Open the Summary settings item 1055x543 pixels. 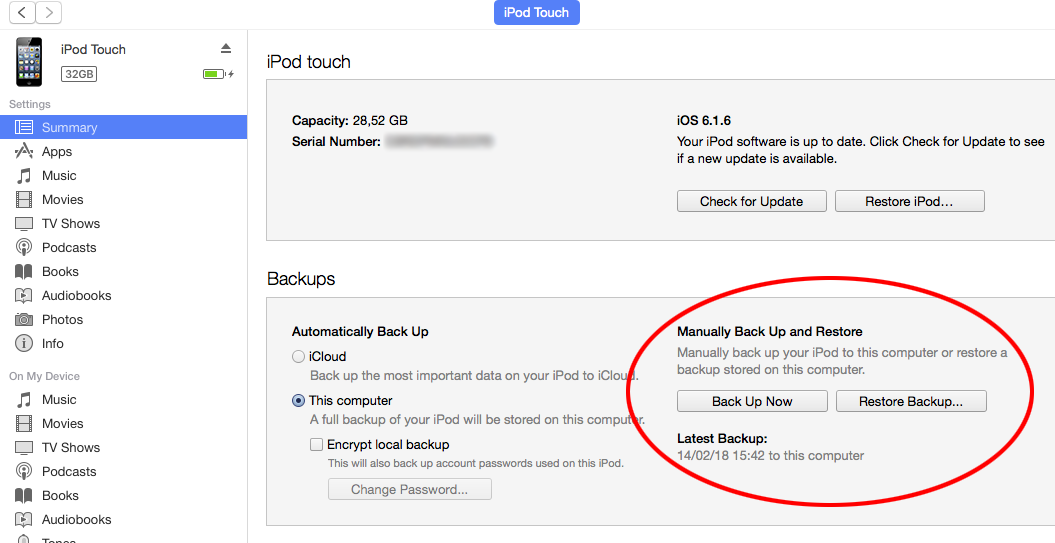tap(69, 127)
